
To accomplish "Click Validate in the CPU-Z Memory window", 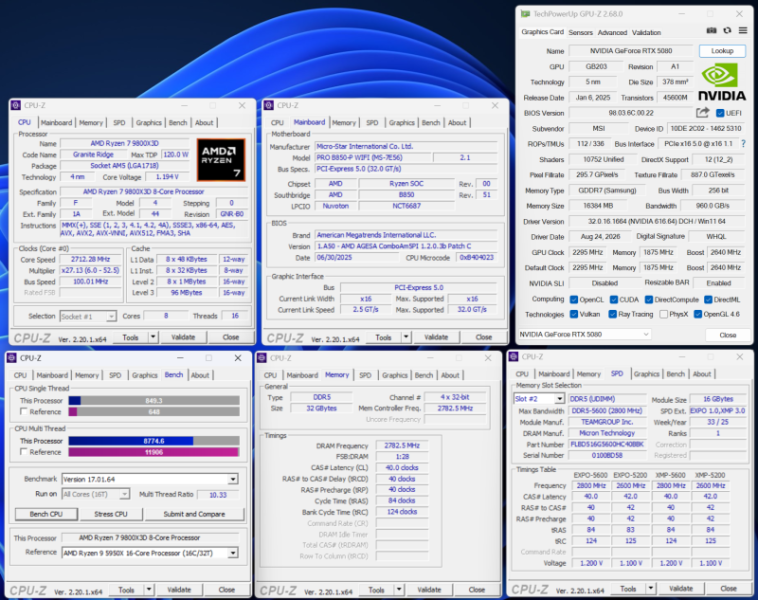I will tap(429, 589).
